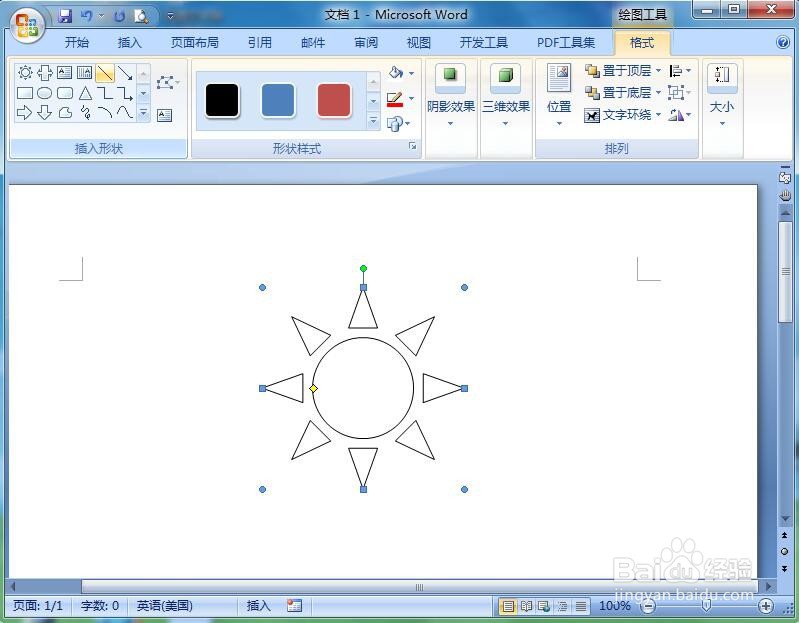This screenshot has width=799, height=623.
Task: Choose the rectangle shape
Action: pyautogui.click(x=24, y=93)
